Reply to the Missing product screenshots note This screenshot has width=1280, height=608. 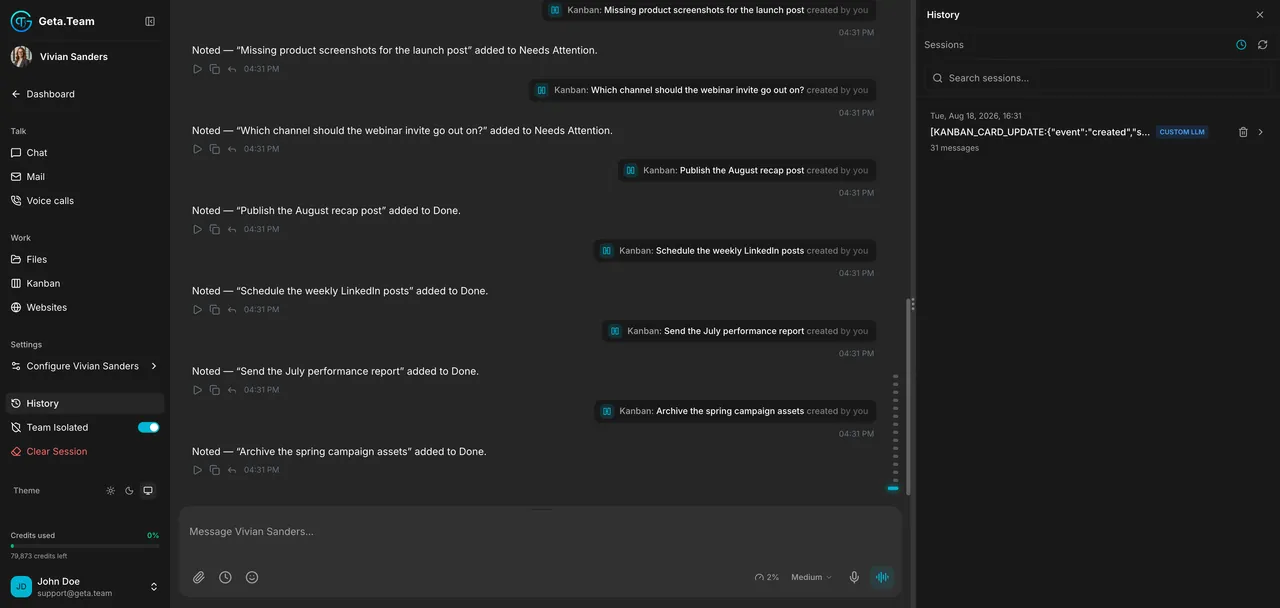tap(232, 69)
